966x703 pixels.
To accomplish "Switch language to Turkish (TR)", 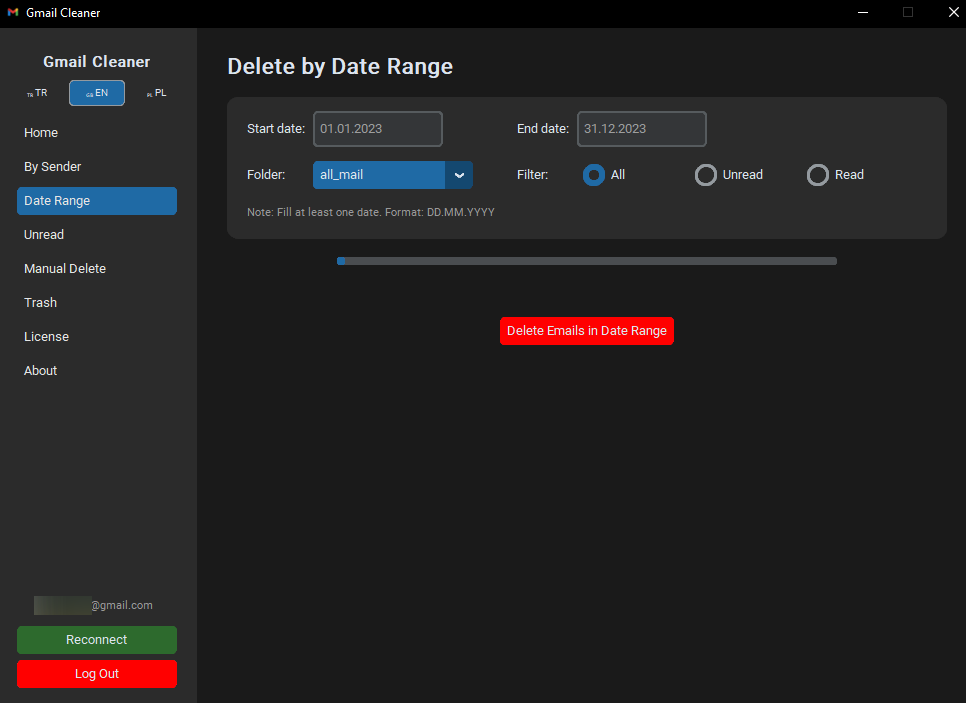I will click(37, 93).
